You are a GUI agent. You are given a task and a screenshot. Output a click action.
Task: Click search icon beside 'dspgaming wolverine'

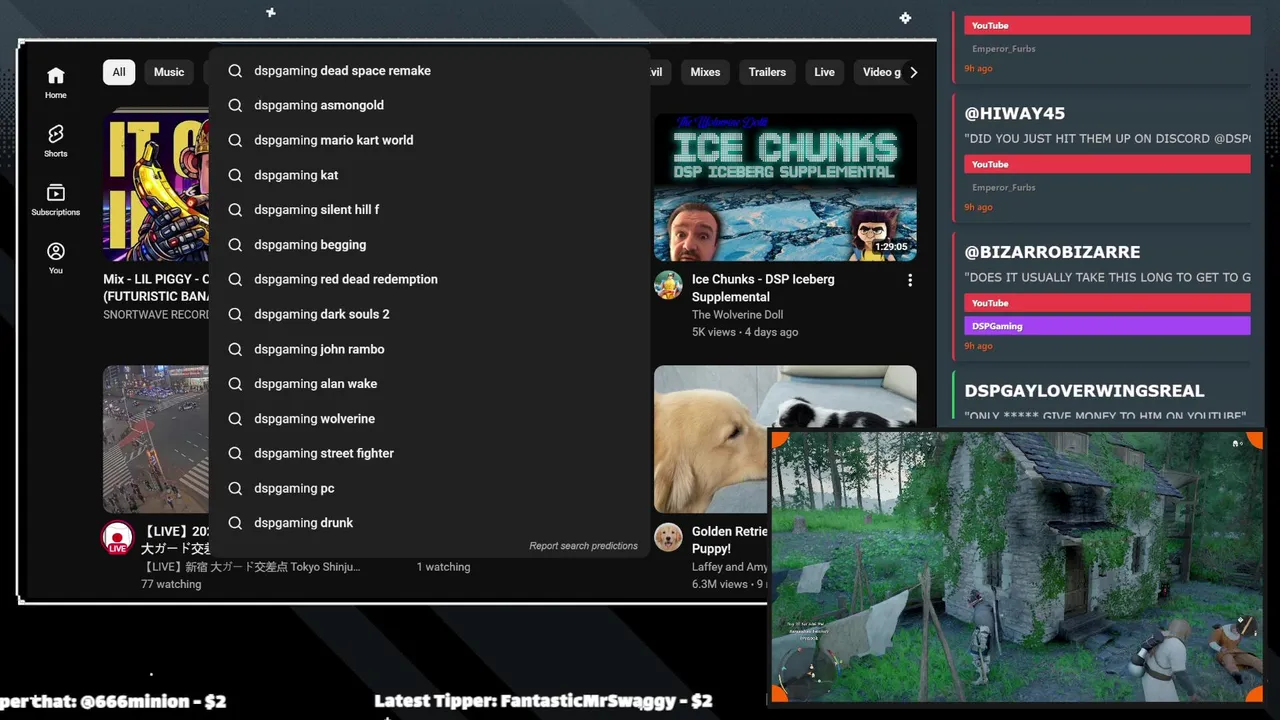pyautogui.click(x=235, y=419)
